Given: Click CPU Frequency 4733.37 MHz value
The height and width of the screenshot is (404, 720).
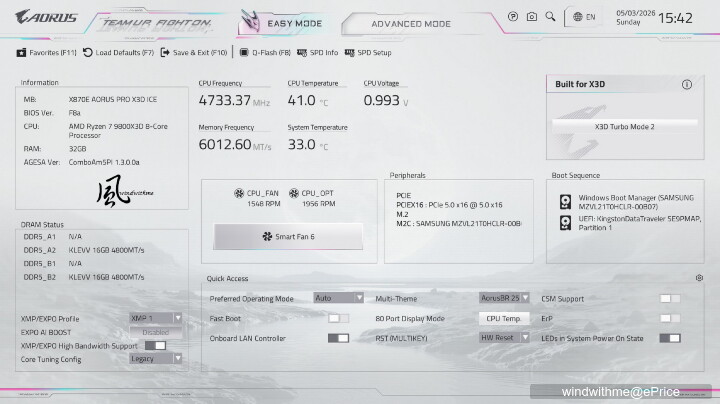Looking at the screenshot, I should tap(234, 100).
